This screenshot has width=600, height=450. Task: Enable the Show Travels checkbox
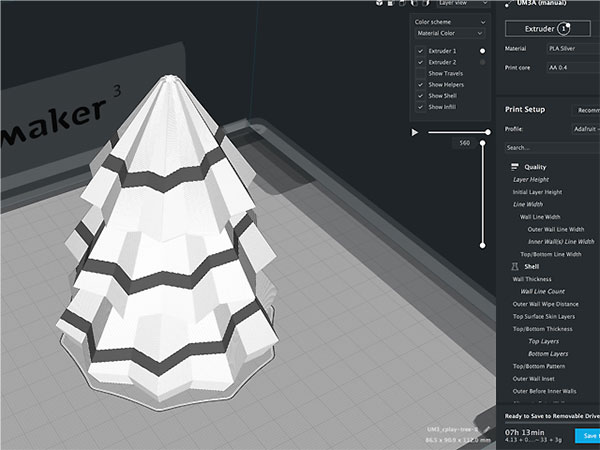click(420, 73)
